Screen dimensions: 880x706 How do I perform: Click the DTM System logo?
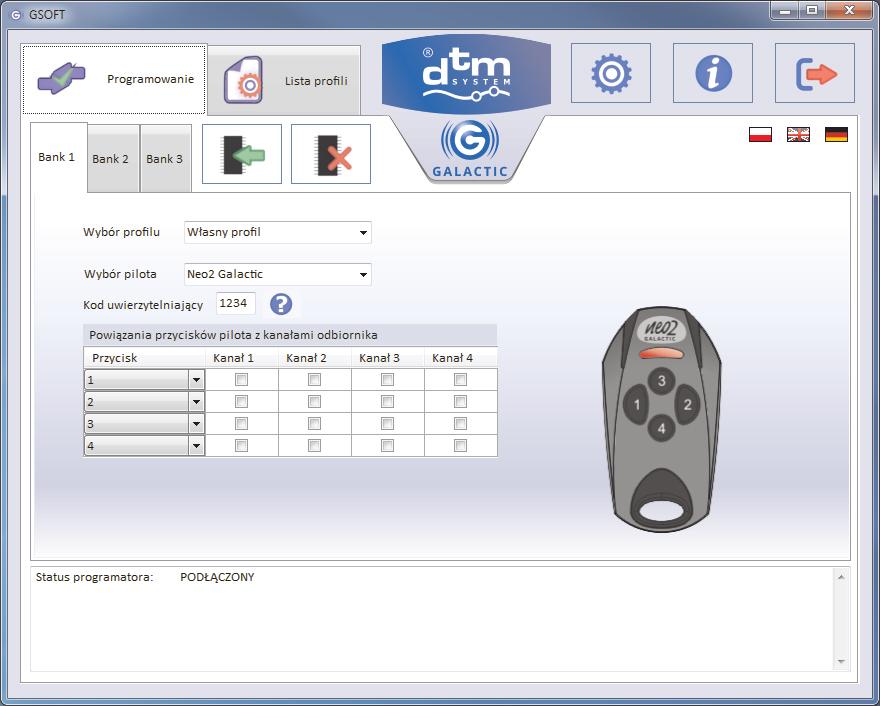(466, 73)
